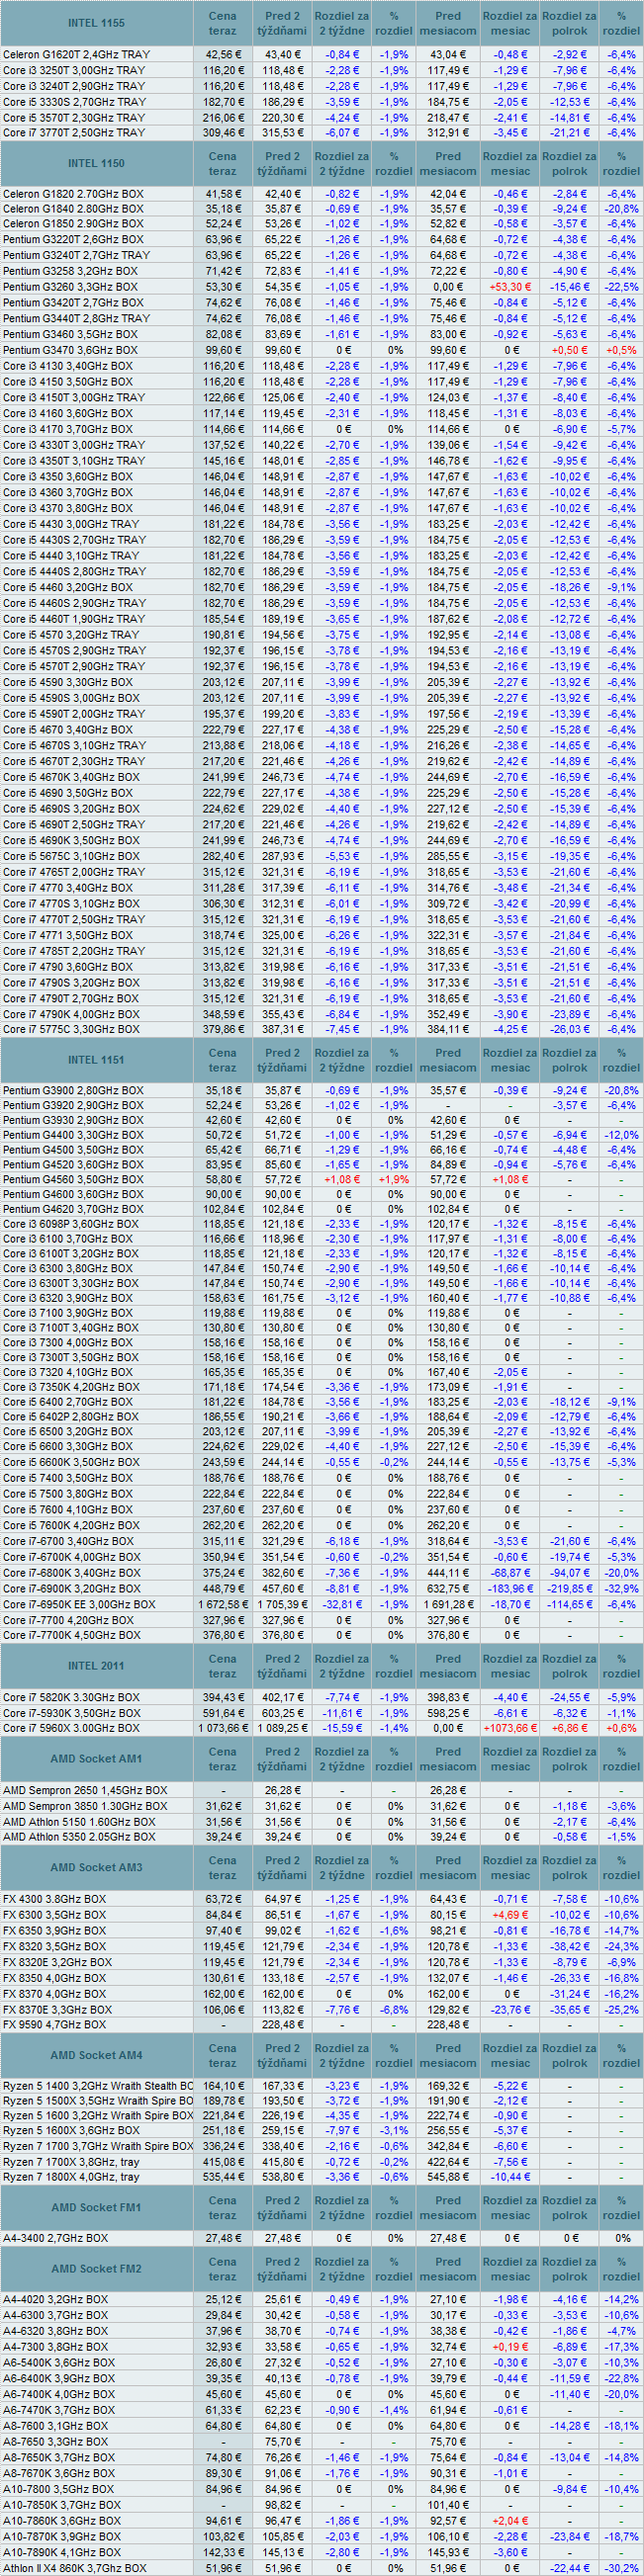Viewport: 644px width, 2576px height.
Task: Click the AMD Sempron 2650 1,45GHz BOX name
Action: (x=83, y=1790)
